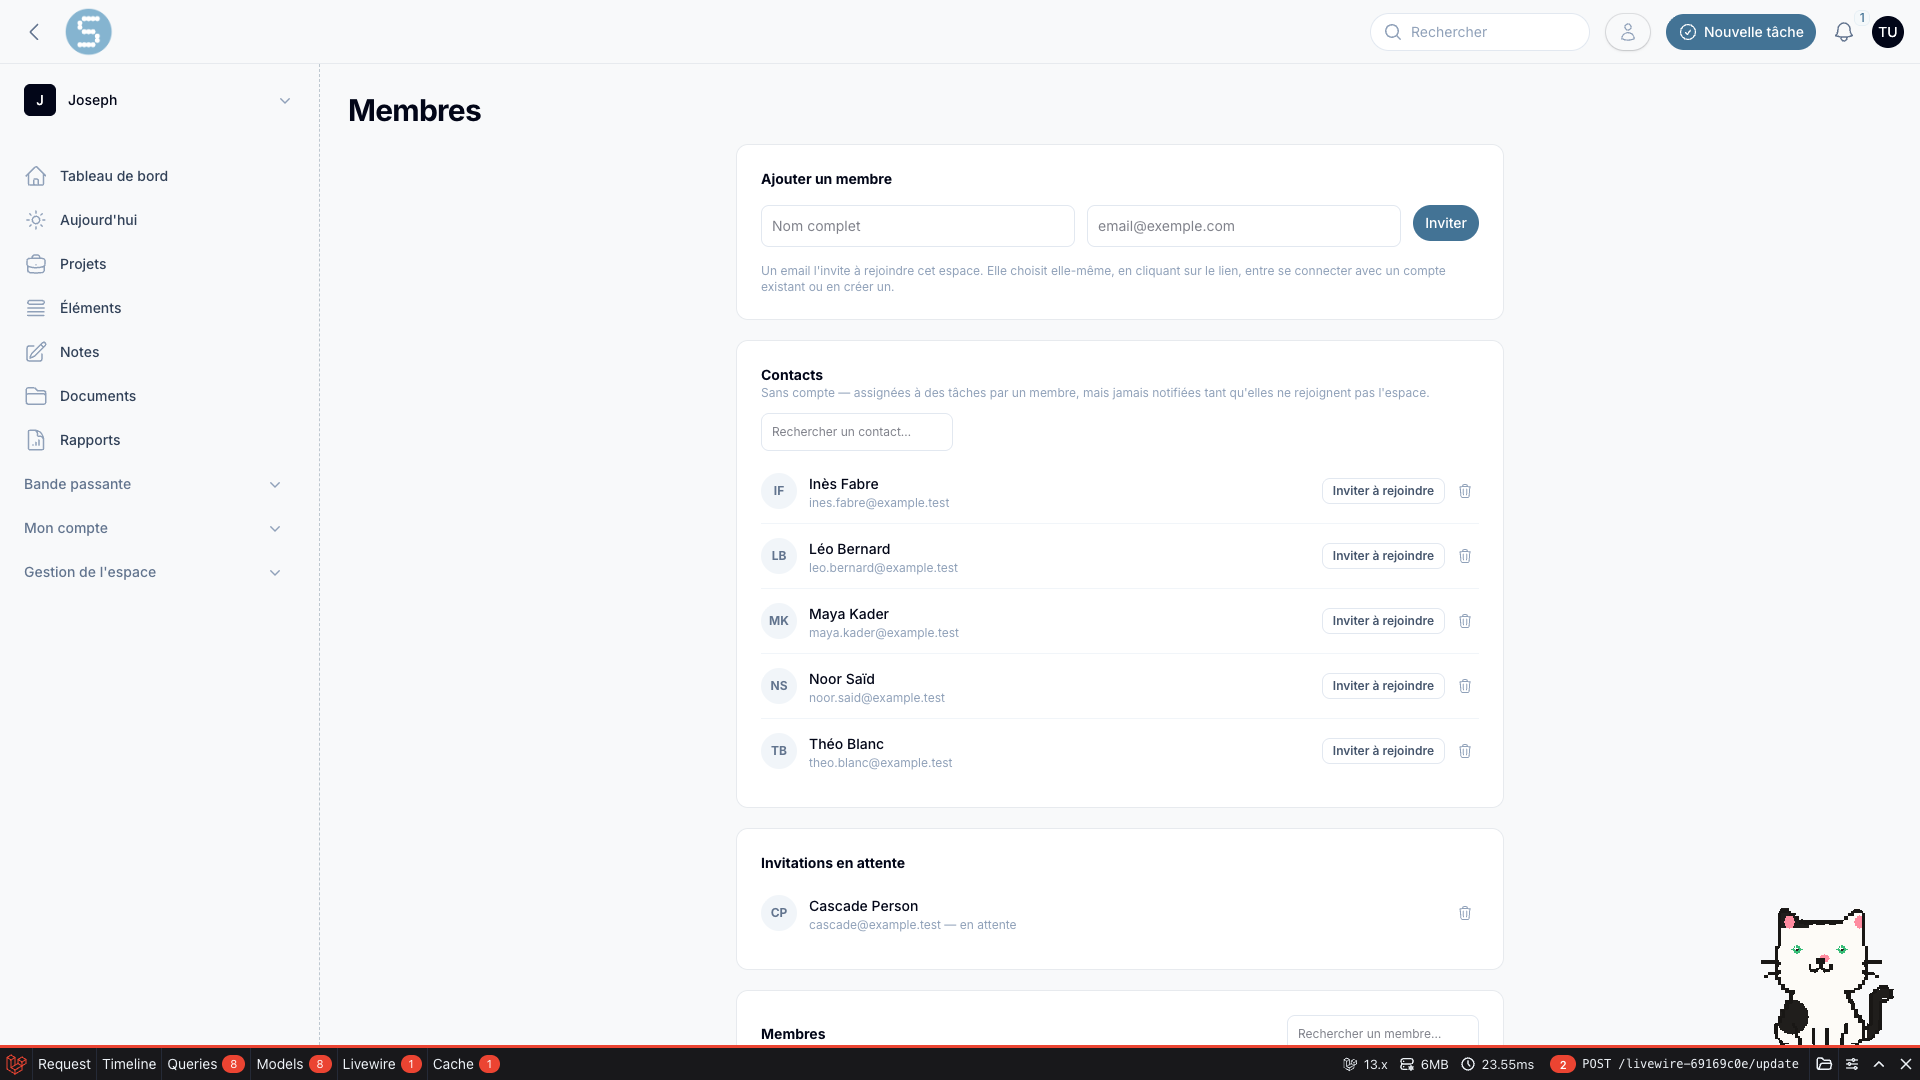1920x1080 pixels.
Task: Focus Rechercher un membre field
Action: 1382,1032
